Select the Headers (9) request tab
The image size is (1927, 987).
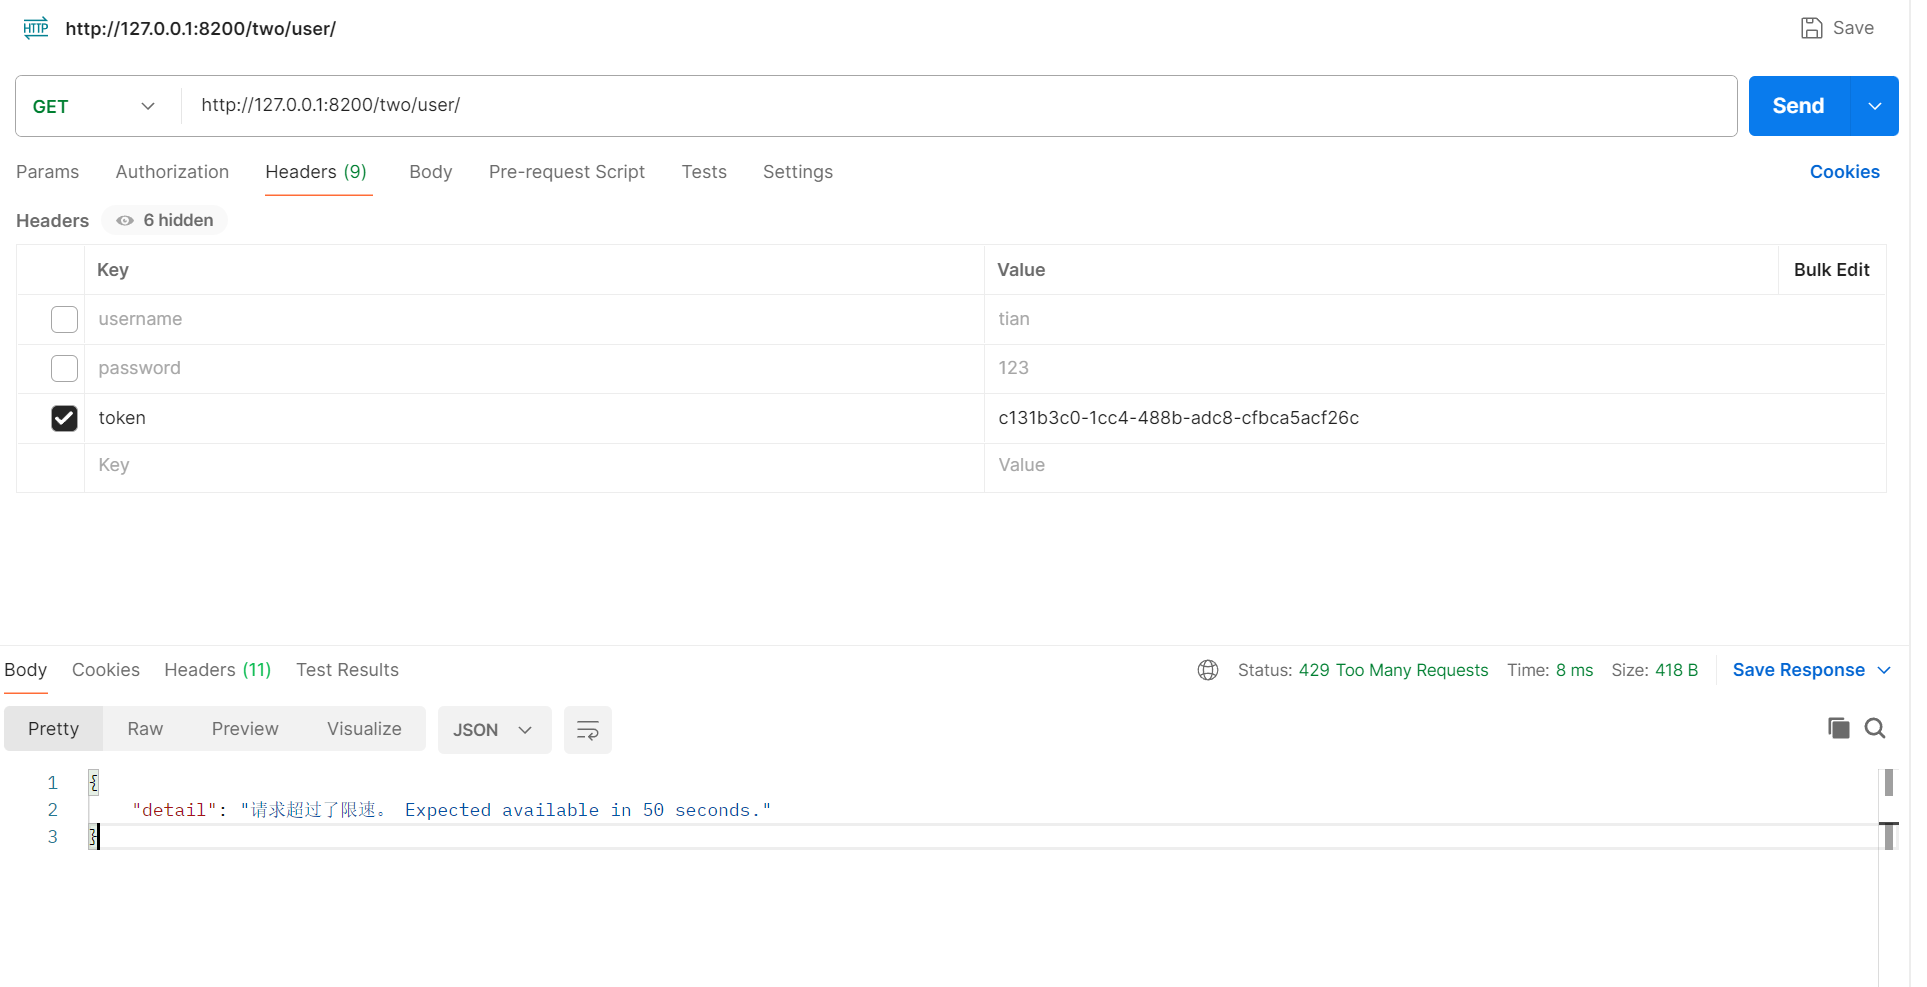(316, 172)
